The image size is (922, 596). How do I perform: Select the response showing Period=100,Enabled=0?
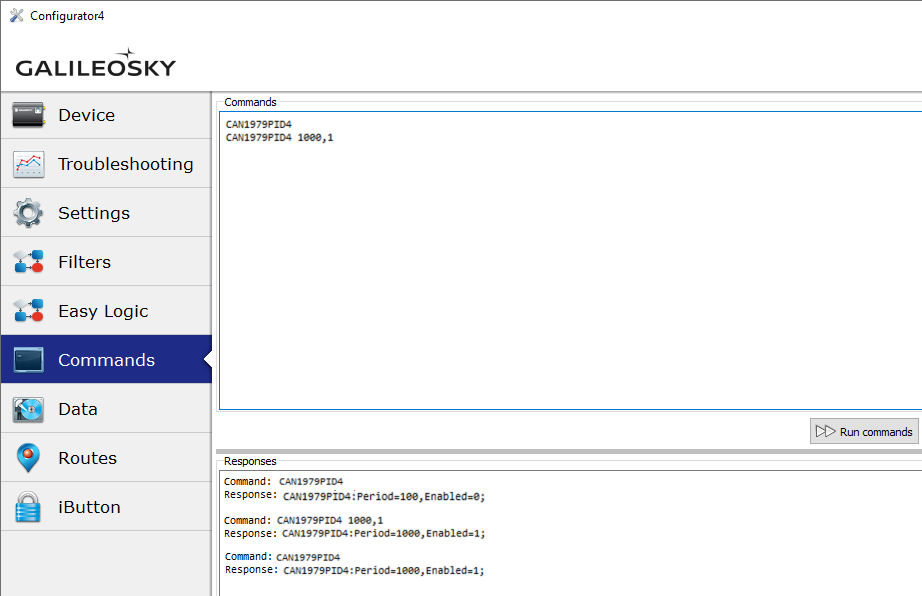384,496
